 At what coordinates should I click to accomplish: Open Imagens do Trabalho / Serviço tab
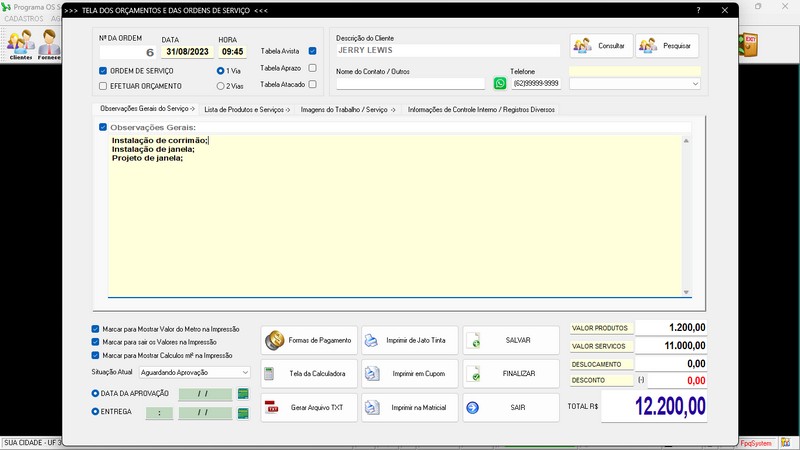[348, 109]
